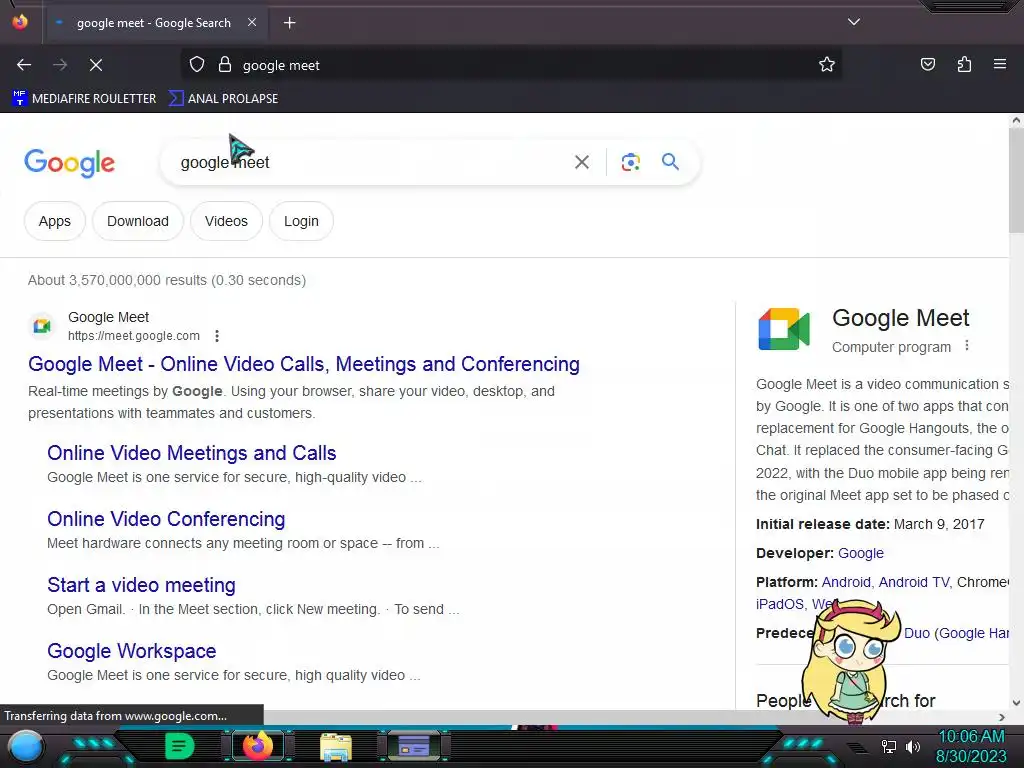Screen dimensions: 1024x768
Task: Open the Extensions puzzle icon
Action: pos(964,65)
